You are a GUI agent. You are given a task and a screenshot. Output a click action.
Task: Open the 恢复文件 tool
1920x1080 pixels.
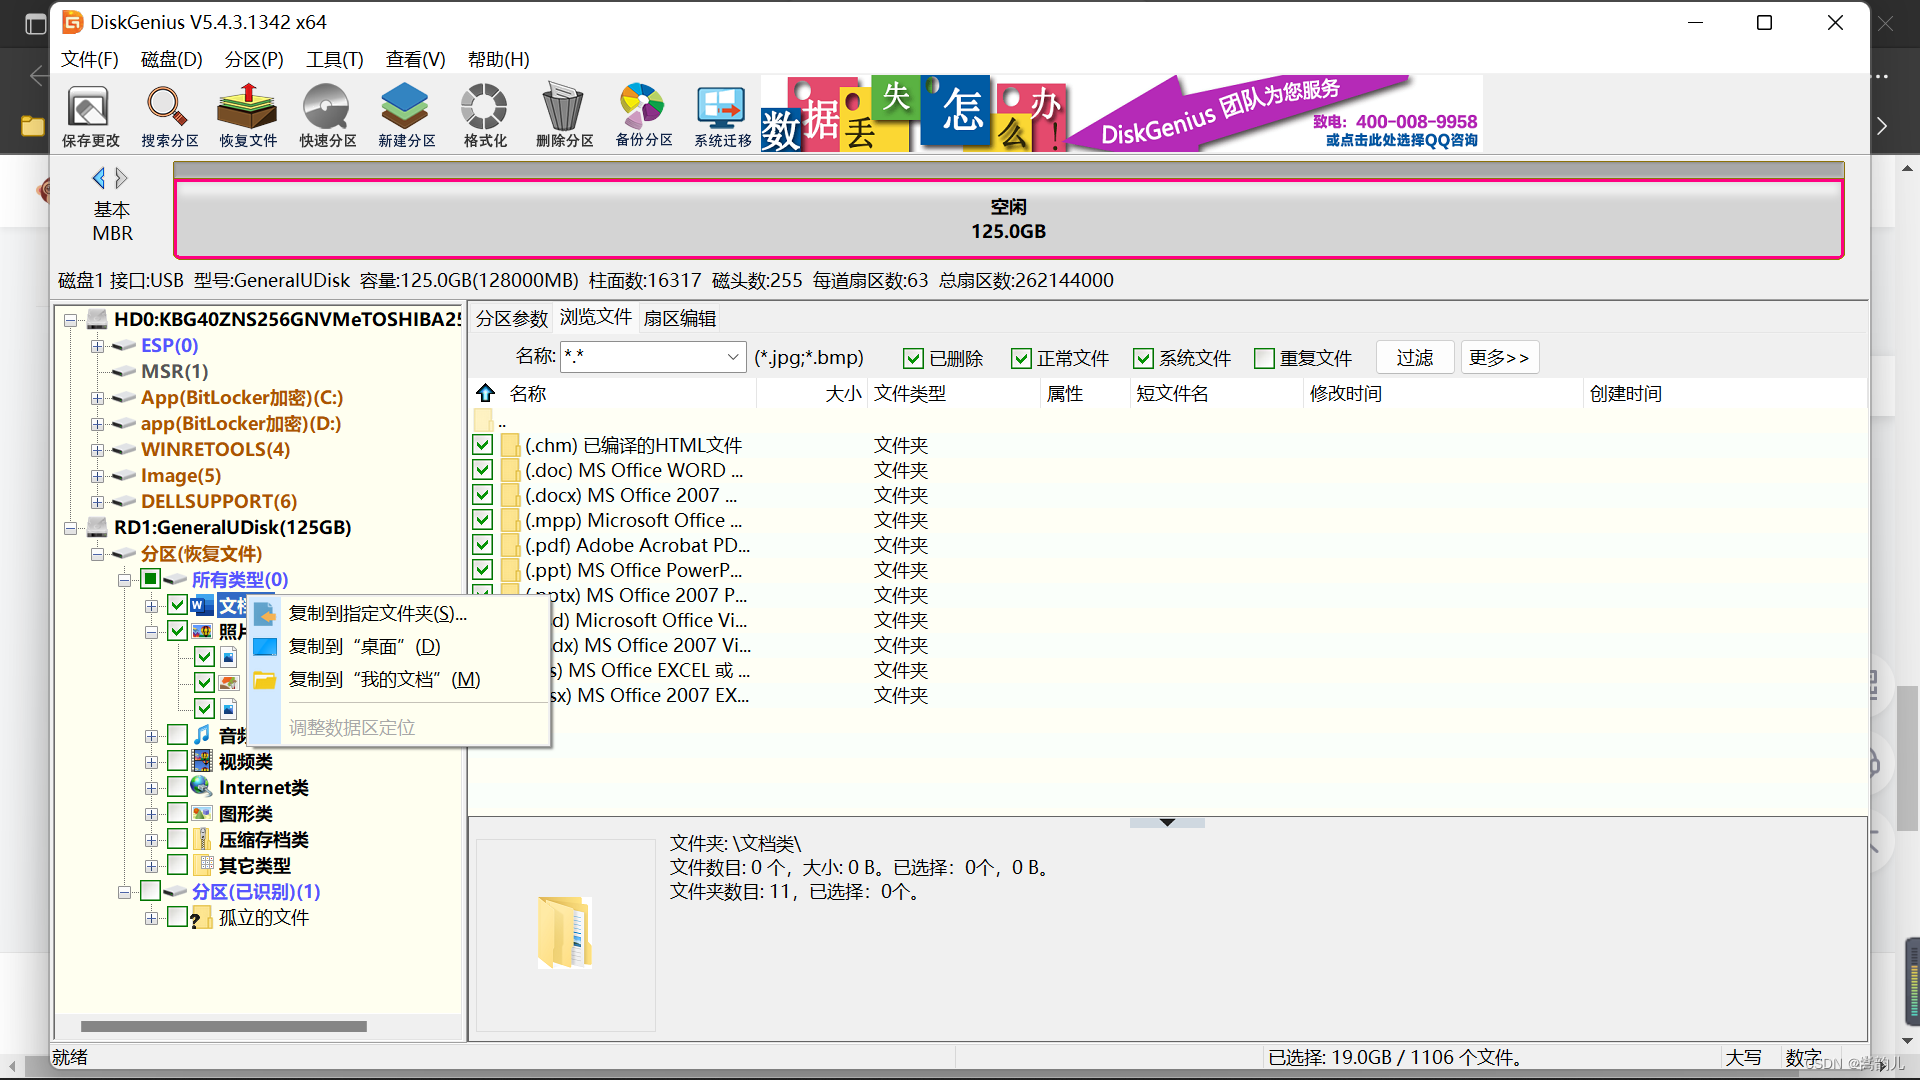[246, 114]
